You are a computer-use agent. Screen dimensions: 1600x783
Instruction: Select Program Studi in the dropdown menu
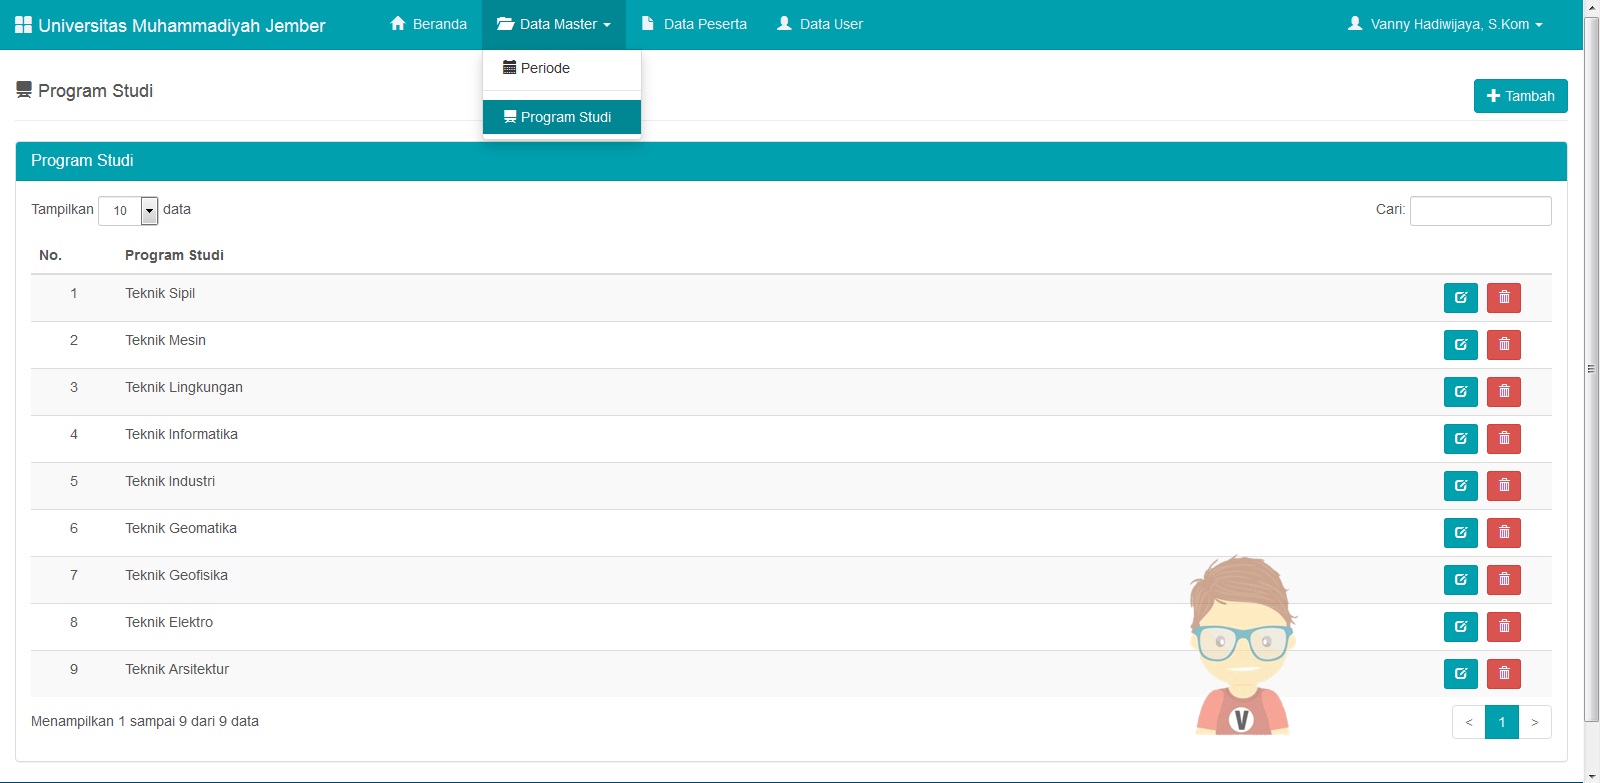pos(562,117)
